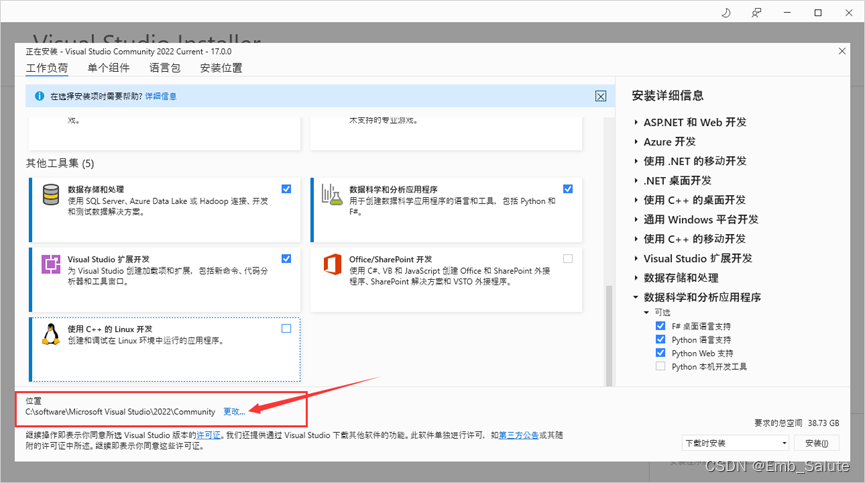Uncheck 数据存储和处理 workload checkbox
The width and height of the screenshot is (865, 483).
tap(286, 189)
